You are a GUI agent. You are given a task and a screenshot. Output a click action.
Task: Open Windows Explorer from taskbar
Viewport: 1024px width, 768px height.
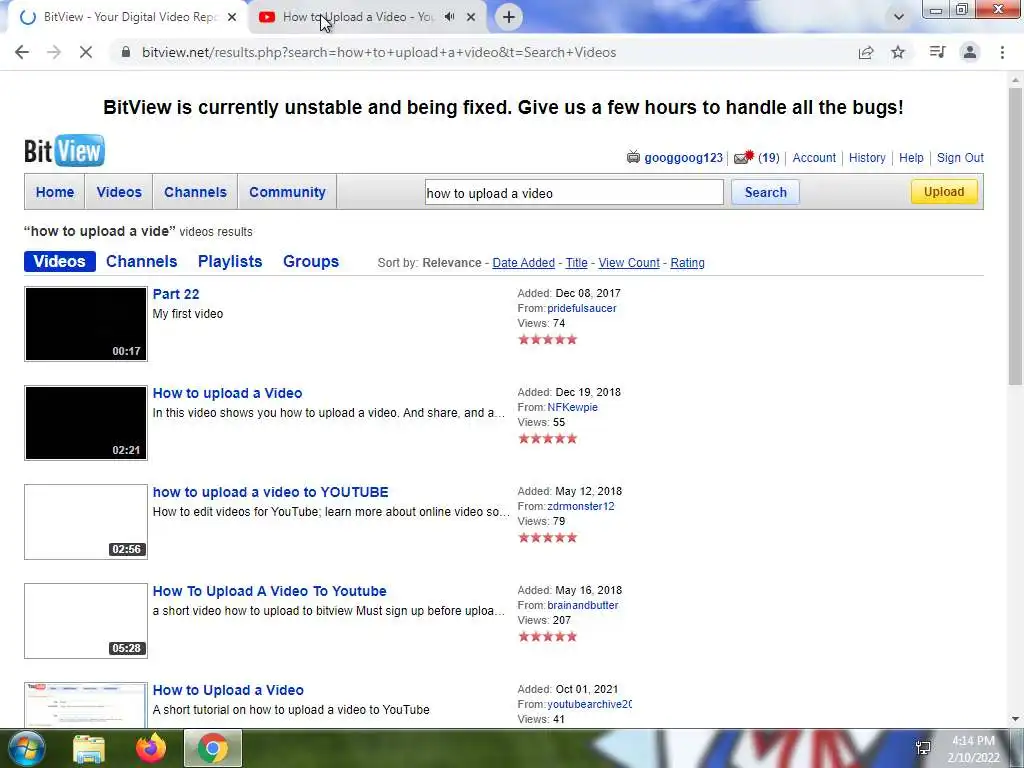89,749
